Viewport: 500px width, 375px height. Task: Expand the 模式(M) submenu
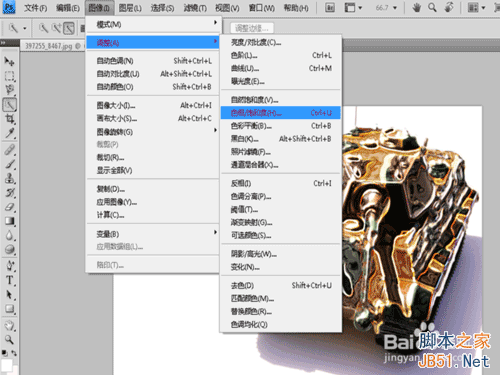click(152, 24)
